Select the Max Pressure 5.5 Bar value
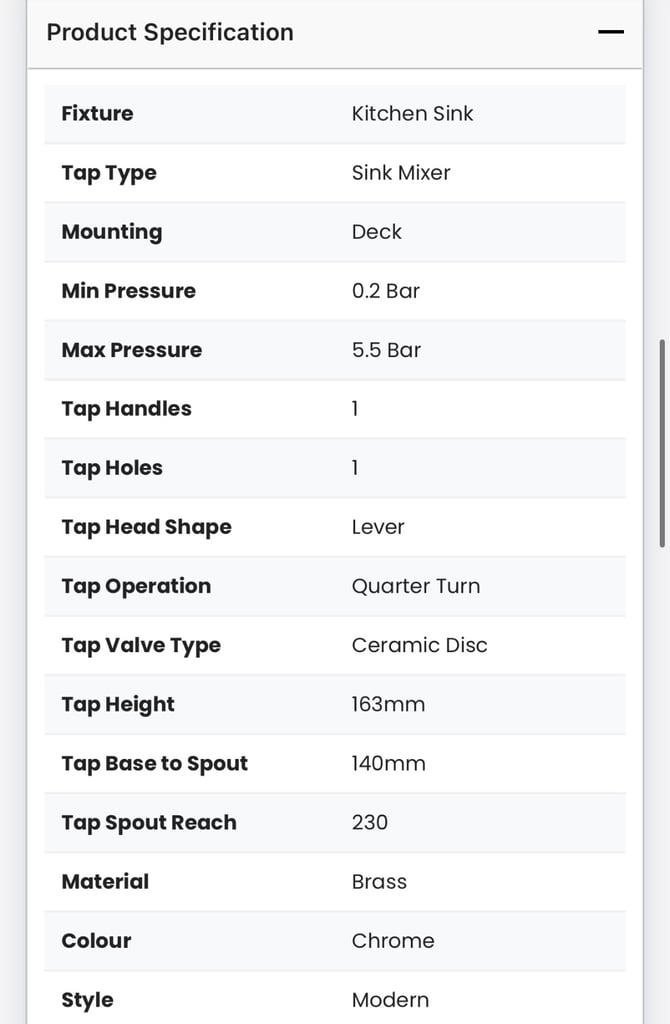The width and height of the screenshot is (670, 1024). (x=386, y=350)
